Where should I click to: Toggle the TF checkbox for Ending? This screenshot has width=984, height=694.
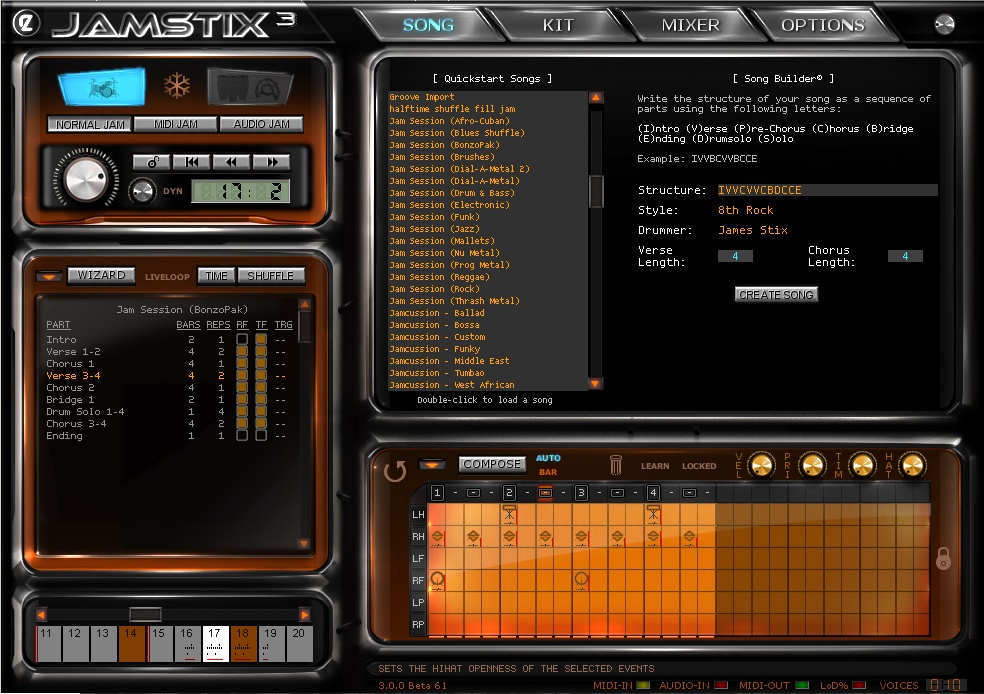click(x=261, y=436)
